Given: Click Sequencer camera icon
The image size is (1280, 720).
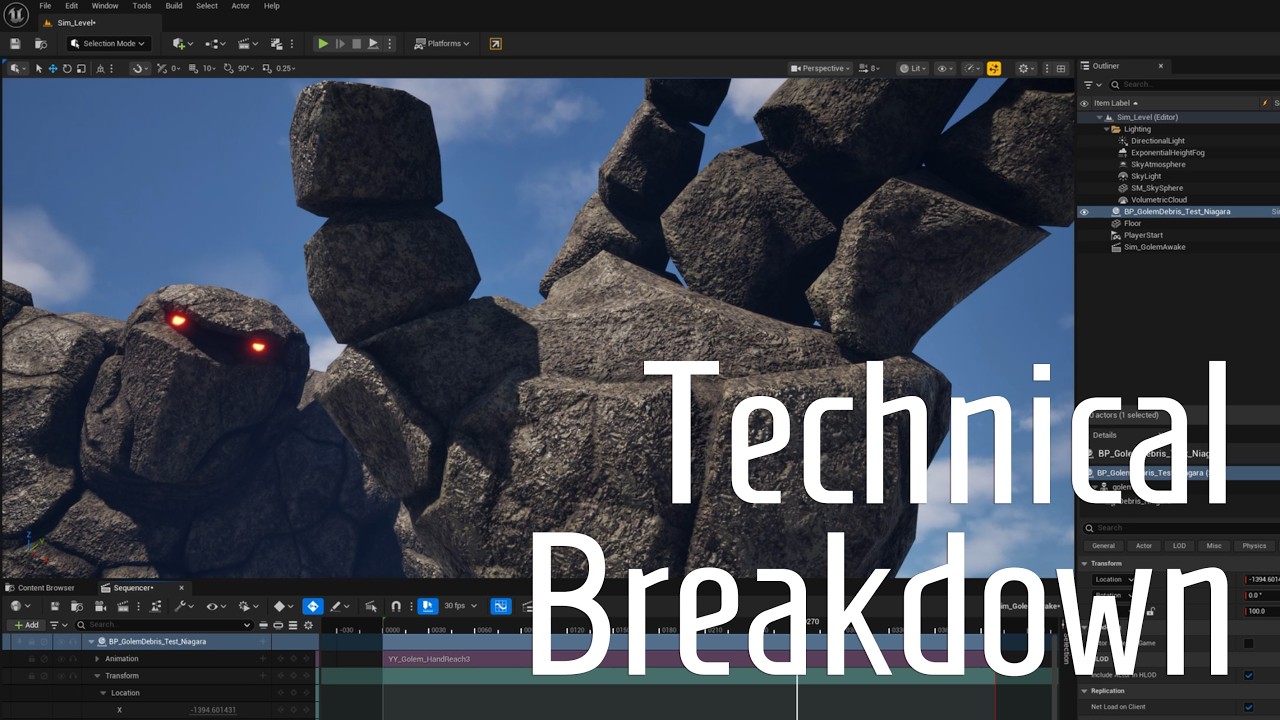Looking at the screenshot, I should (x=100, y=606).
